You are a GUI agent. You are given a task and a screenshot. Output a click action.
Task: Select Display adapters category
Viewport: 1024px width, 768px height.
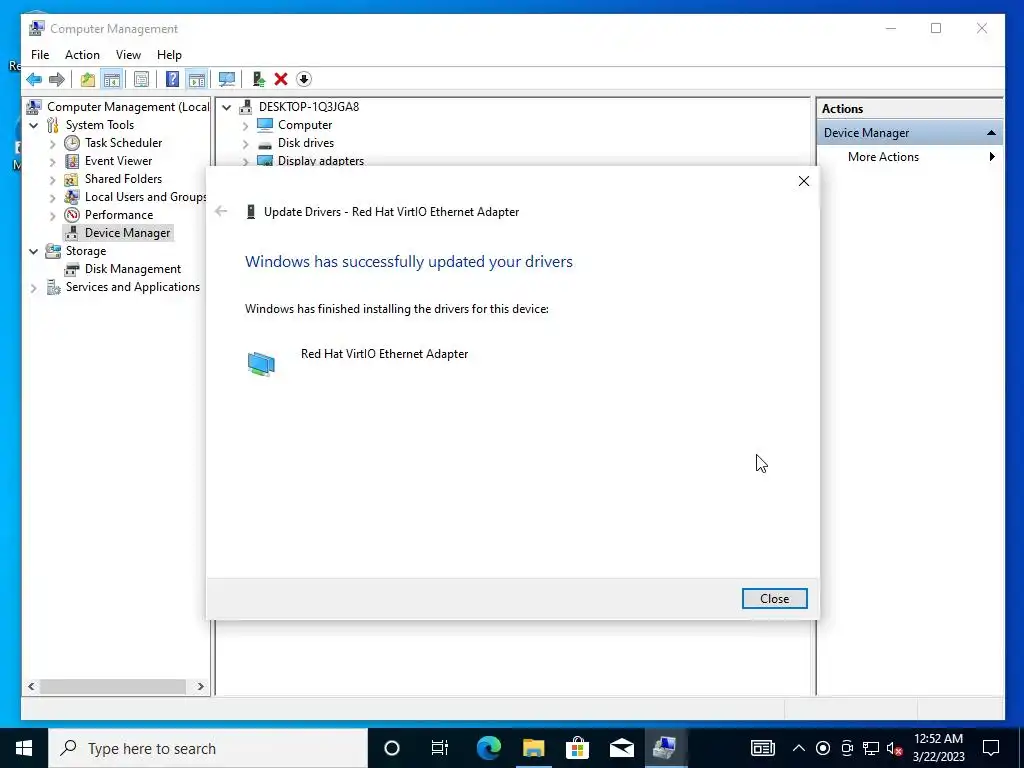point(321,161)
